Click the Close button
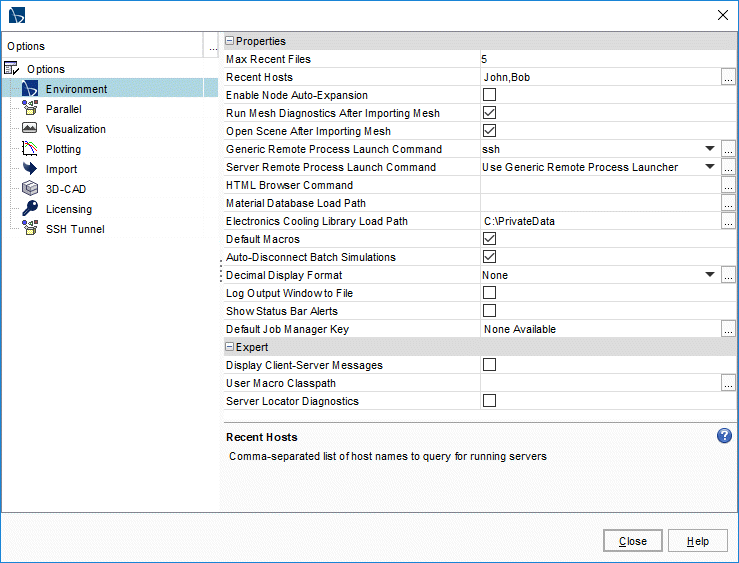Screen dimensions: 739x563 pos(632,541)
